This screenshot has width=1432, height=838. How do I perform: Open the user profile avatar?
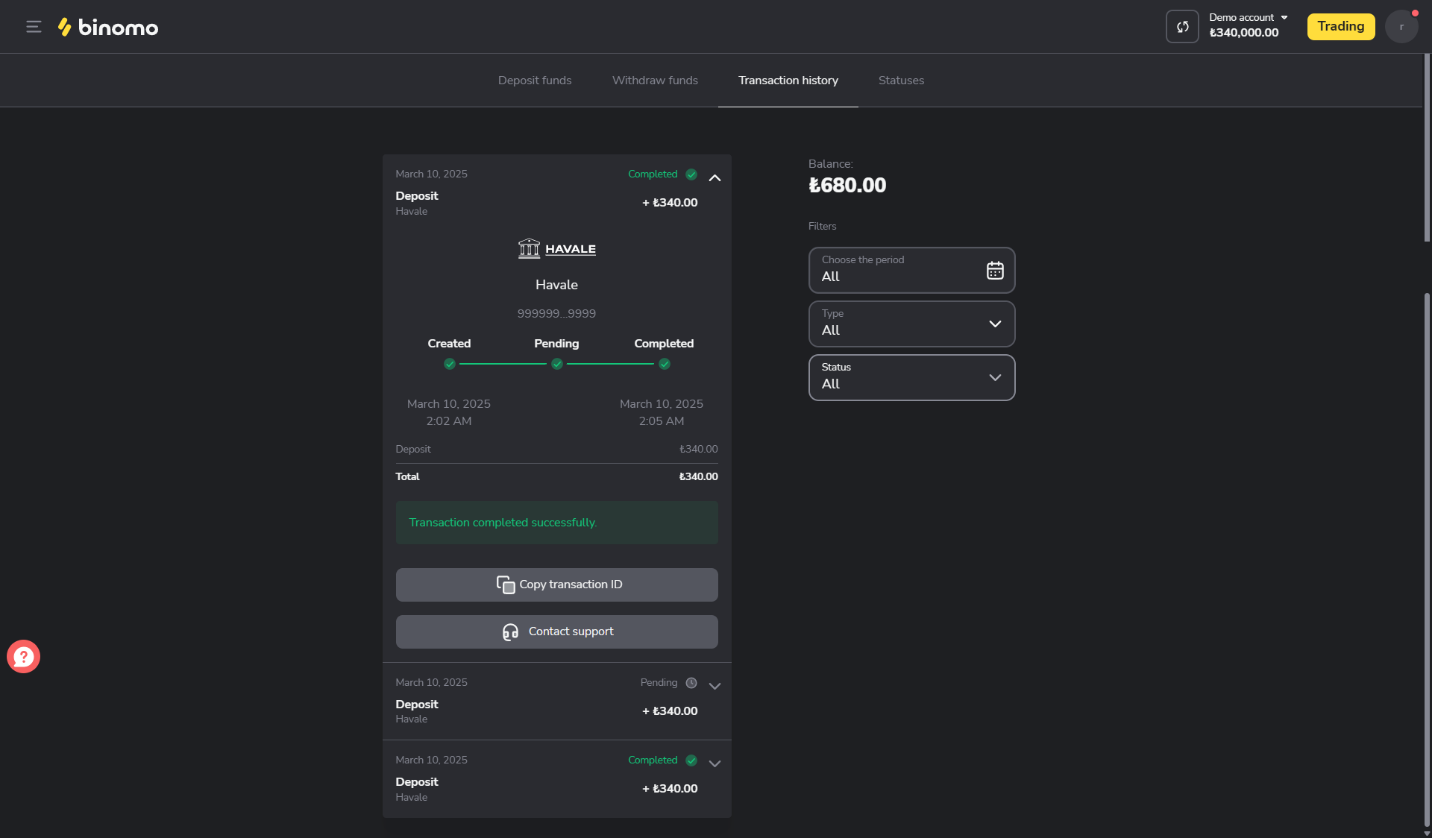(x=1401, y=27)
